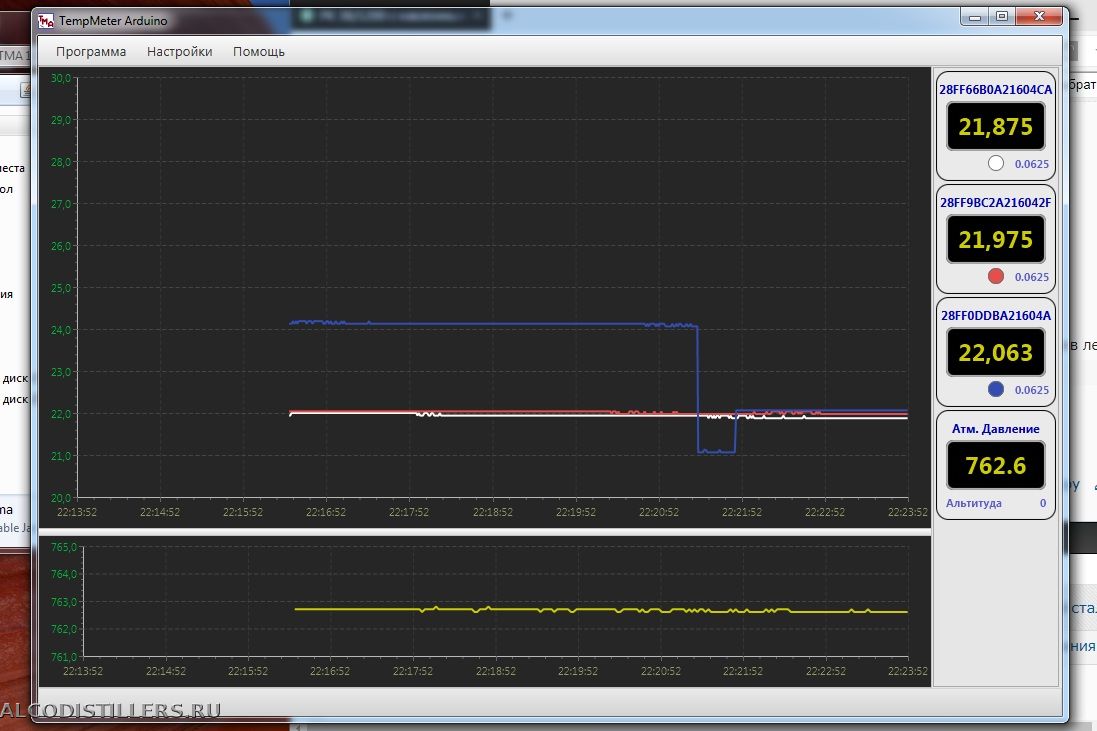1097x731 pixels.
Task: Click the Атм. Давление heading
Action: coord(995,428)
